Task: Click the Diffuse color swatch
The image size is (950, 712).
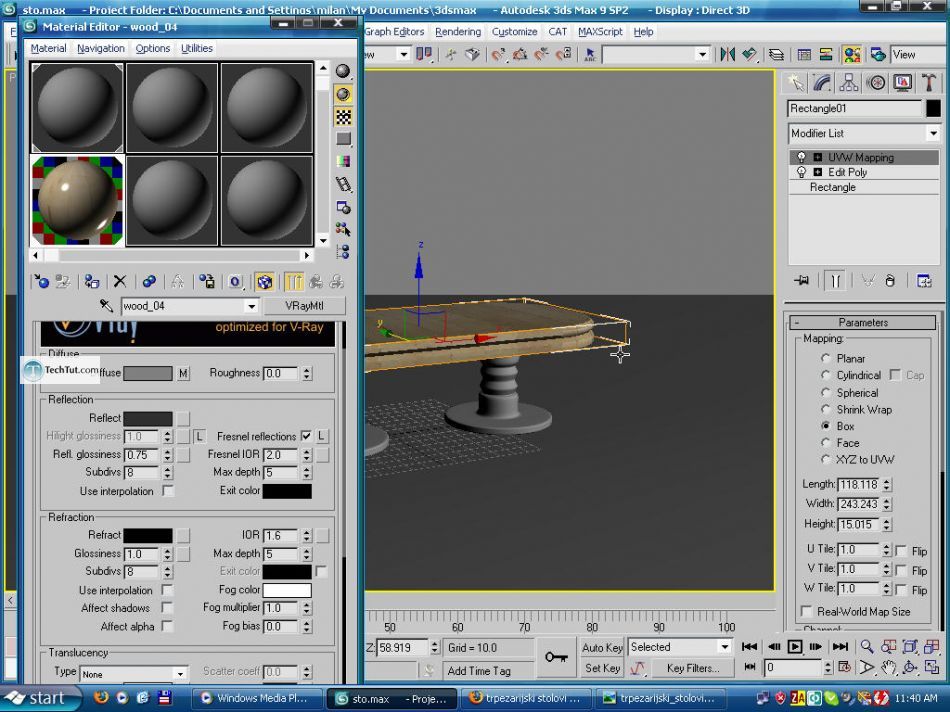Action: pyautogui.click(x=148, y=373)
